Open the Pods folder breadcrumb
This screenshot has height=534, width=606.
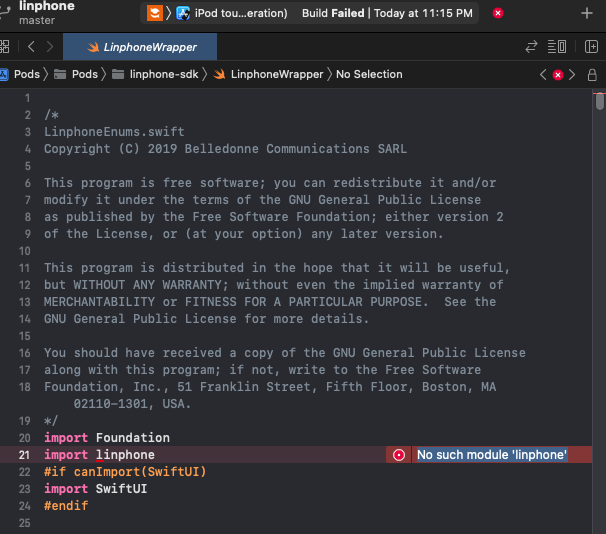pyautogui.click(x=76, y=74)
